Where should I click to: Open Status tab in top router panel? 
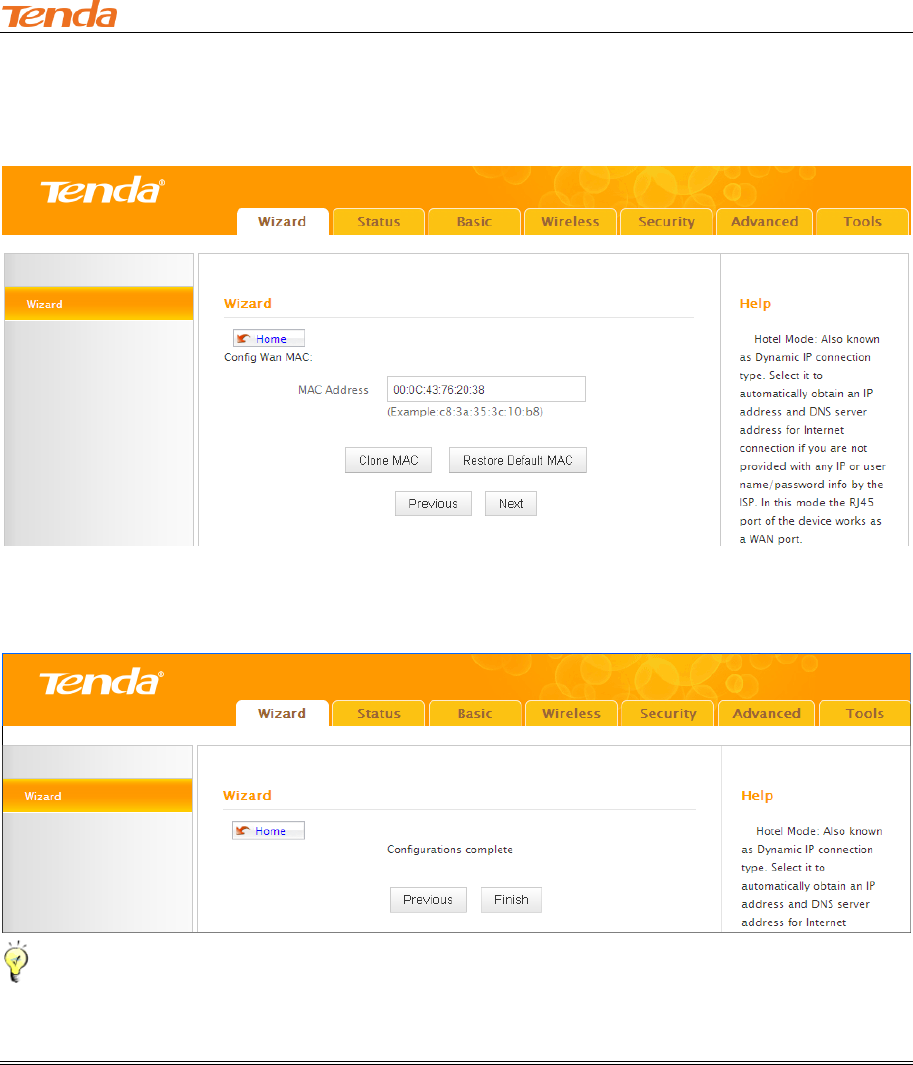click(378, 221)
